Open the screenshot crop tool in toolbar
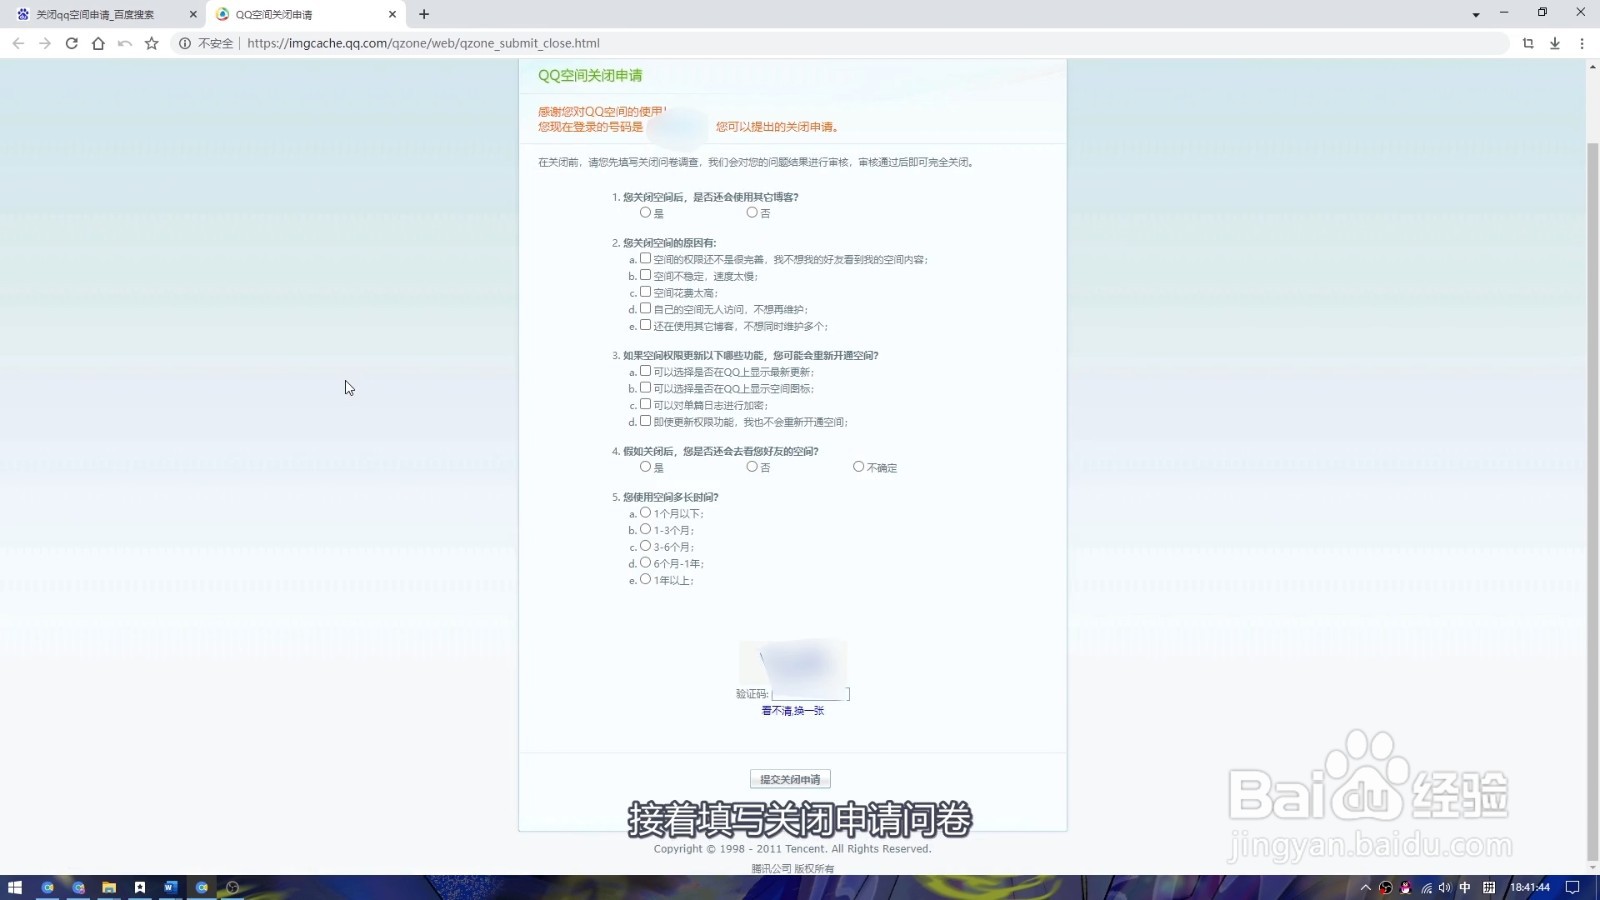 [1528, 43]
